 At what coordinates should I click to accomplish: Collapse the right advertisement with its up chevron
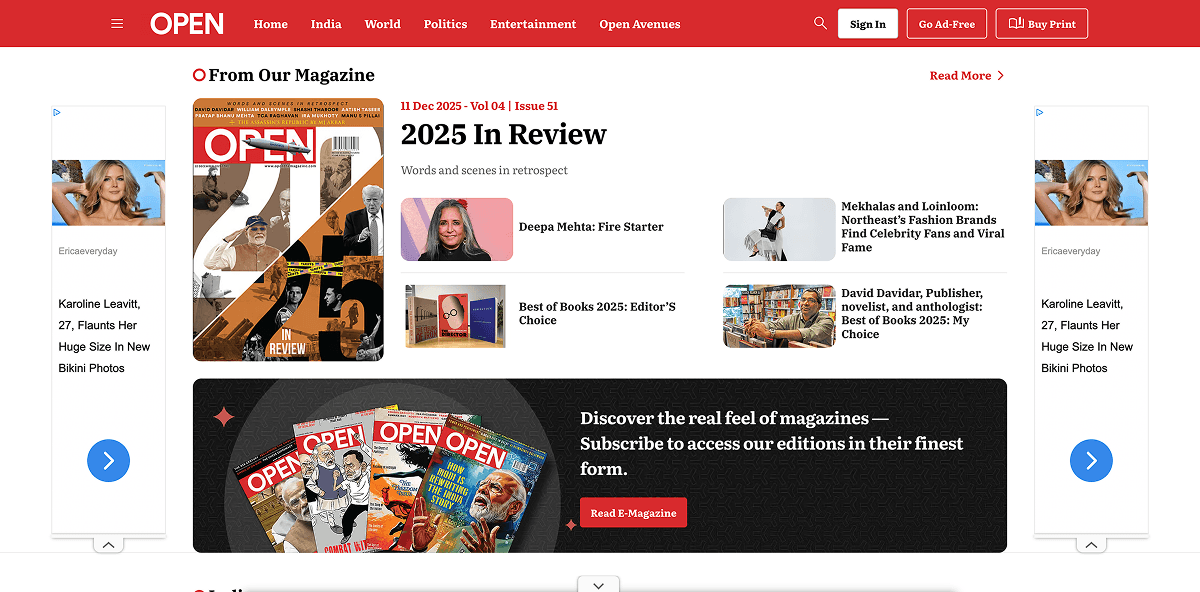tap(1091, 544)
